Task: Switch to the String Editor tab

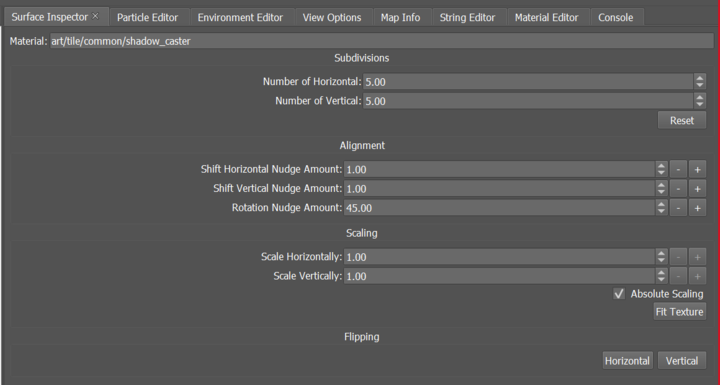Action: point(467,17)
